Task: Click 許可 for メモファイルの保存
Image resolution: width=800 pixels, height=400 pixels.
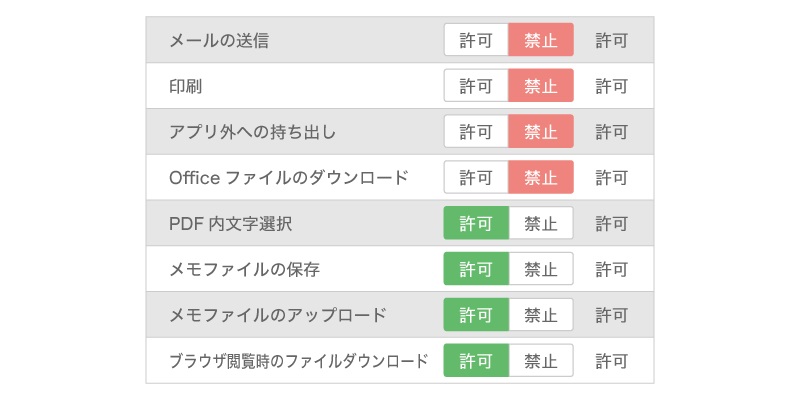Action: 476,269
